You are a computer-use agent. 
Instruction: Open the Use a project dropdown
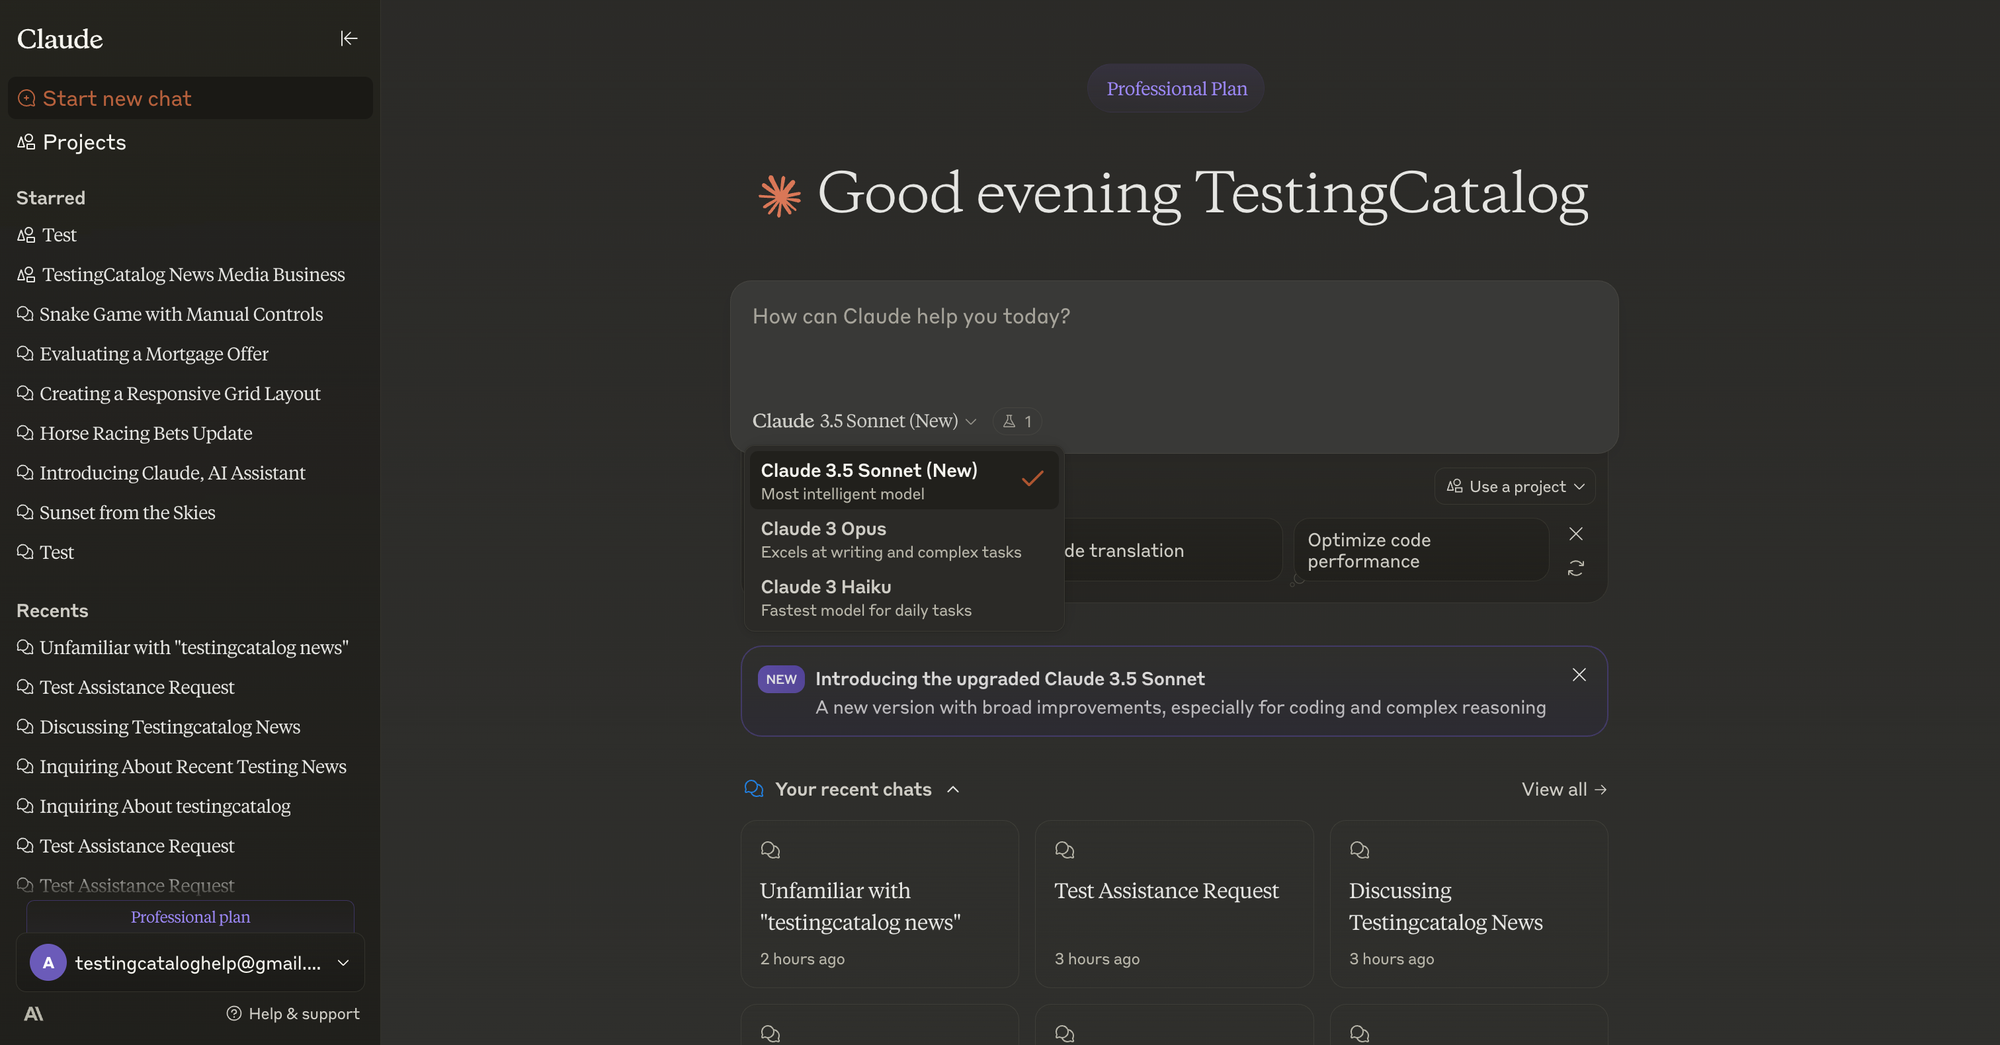tap(1515, 487)
